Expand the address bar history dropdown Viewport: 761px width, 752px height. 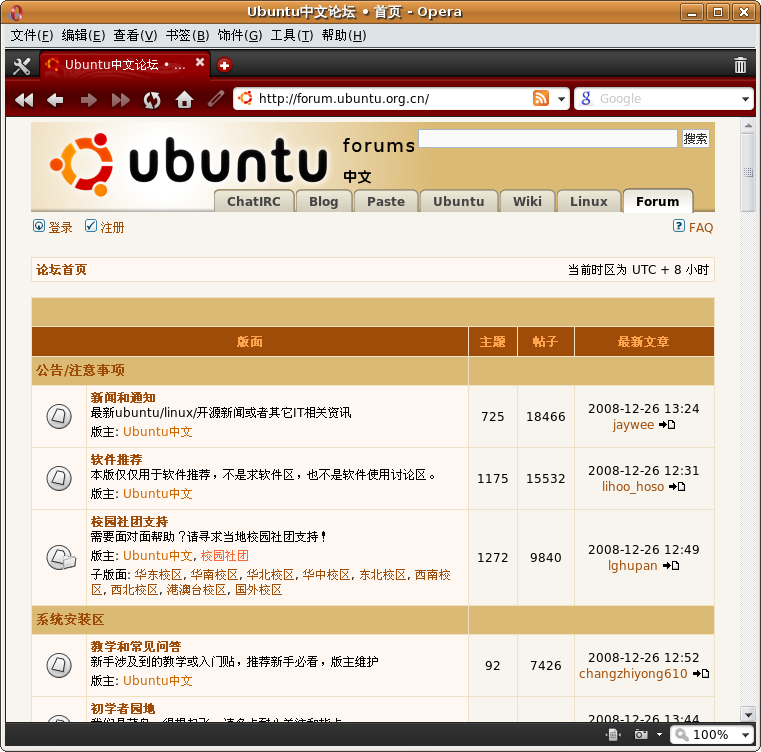pyautogui.click(x=561, y=99)
